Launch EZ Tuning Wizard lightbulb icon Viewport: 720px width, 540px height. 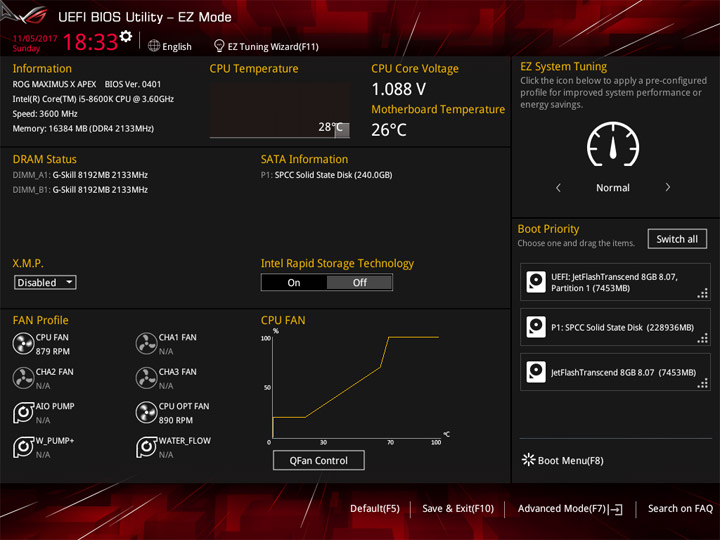pos(219,46)
